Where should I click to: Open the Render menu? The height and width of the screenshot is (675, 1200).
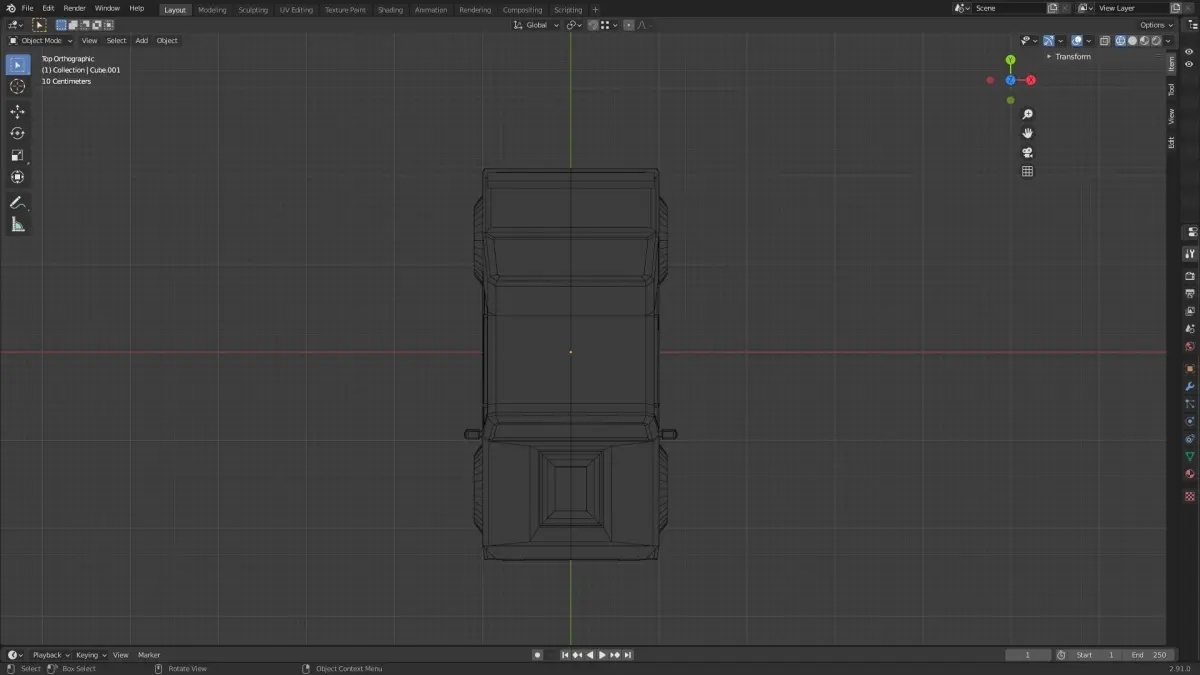click(74, 8)
